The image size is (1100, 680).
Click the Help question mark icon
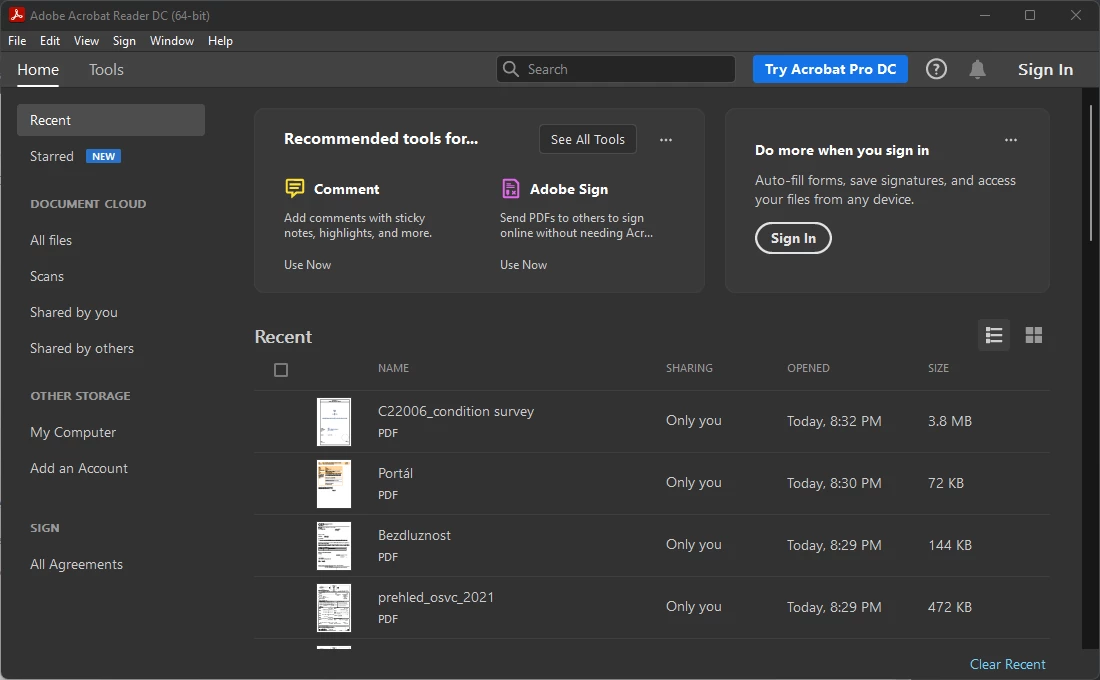936,69
